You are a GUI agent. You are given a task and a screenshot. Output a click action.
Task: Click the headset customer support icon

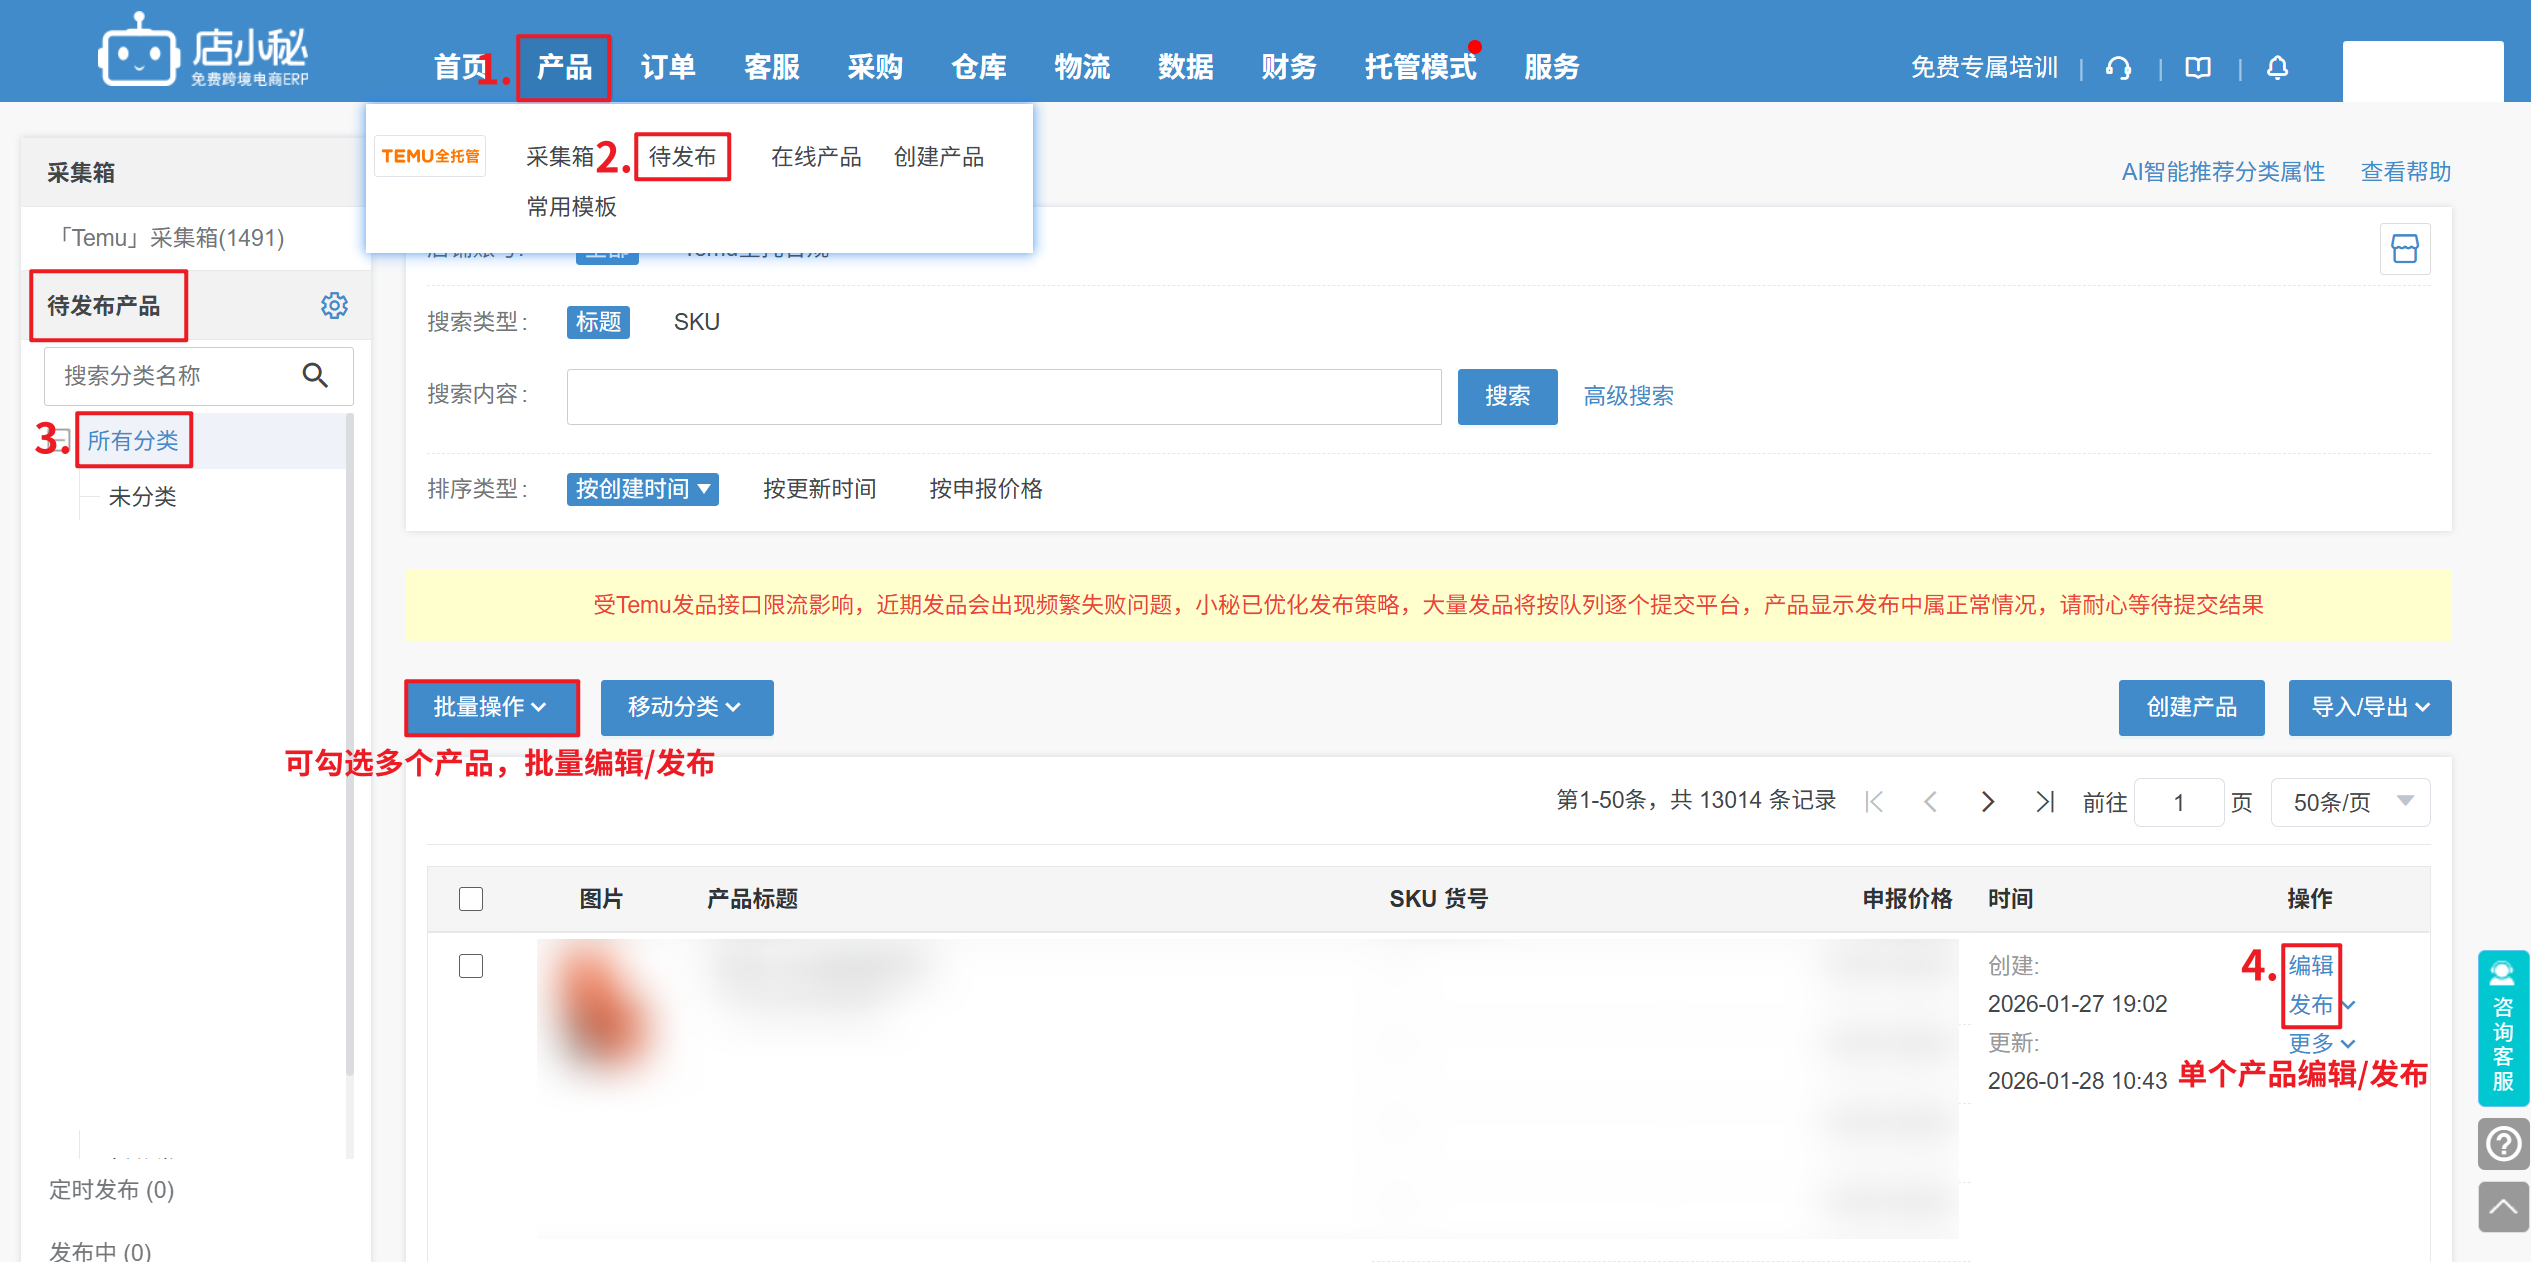[x=2118, y=68]
